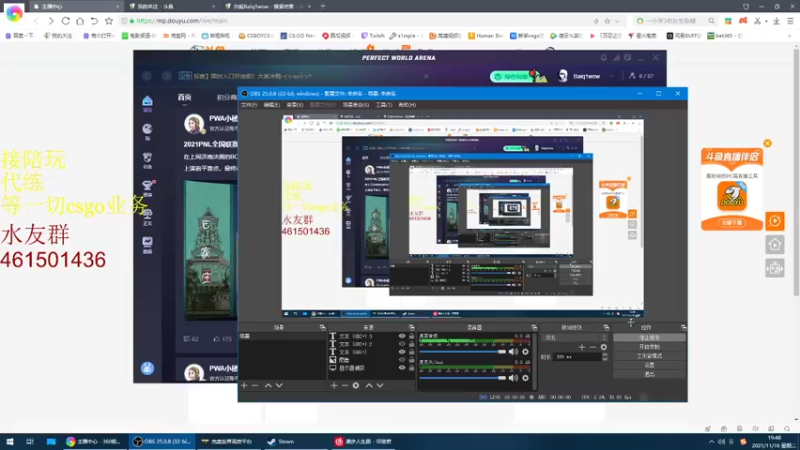800x450 pixels.
Task: Open Settings button in OBS controls
Action: [649, 365]
